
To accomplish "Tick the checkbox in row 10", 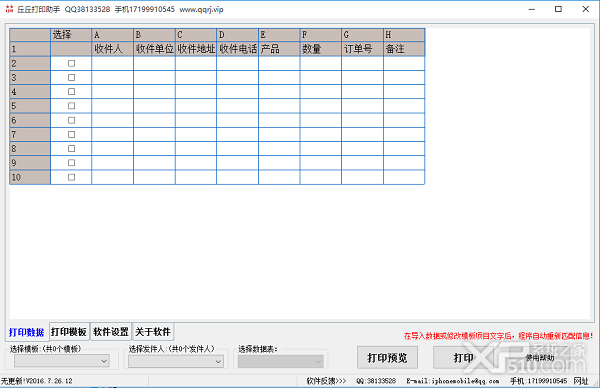I will coord(71,177).
